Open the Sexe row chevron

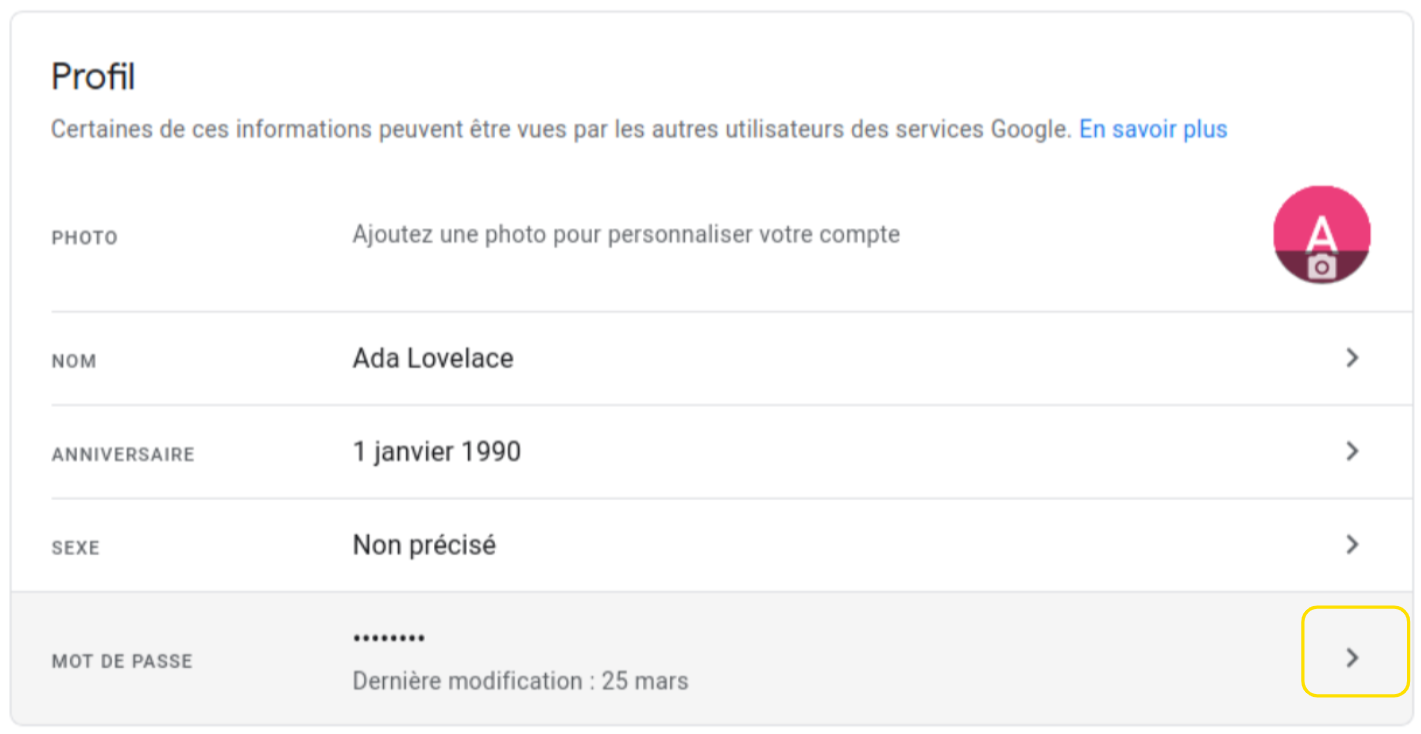(x=1352, y=544)
